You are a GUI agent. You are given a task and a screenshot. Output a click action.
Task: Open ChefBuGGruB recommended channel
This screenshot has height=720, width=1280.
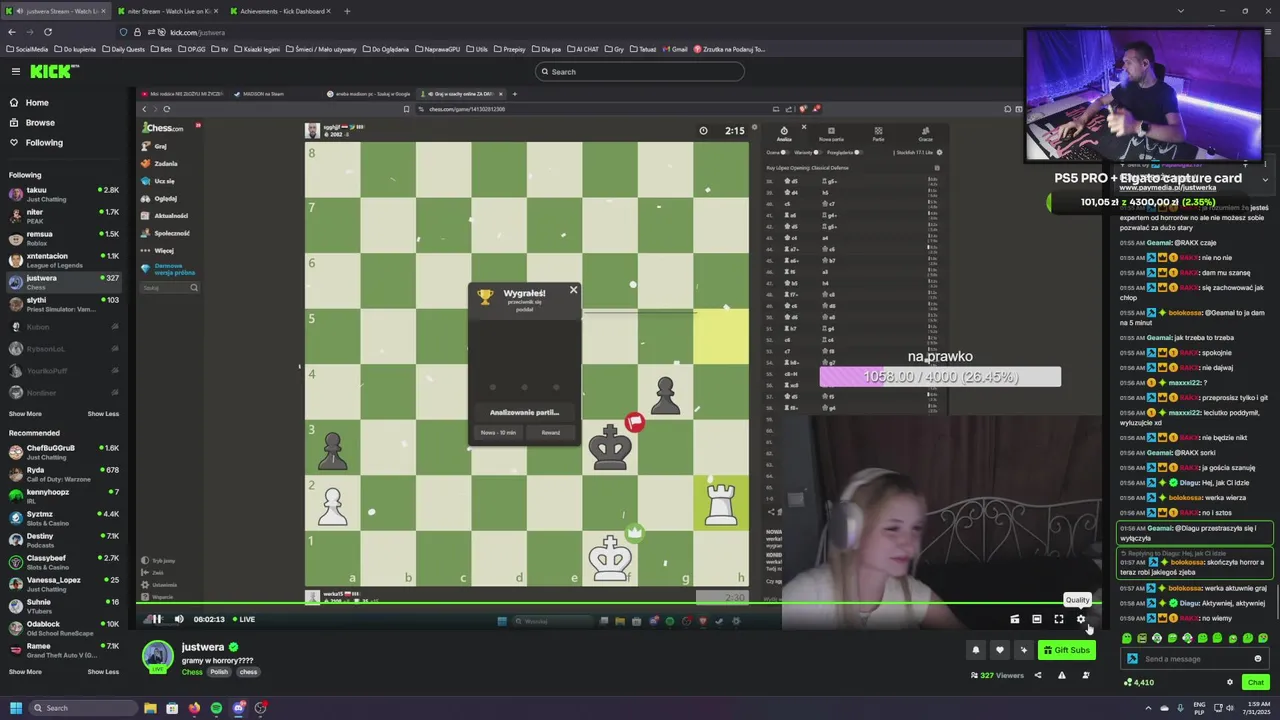[64, 452]
